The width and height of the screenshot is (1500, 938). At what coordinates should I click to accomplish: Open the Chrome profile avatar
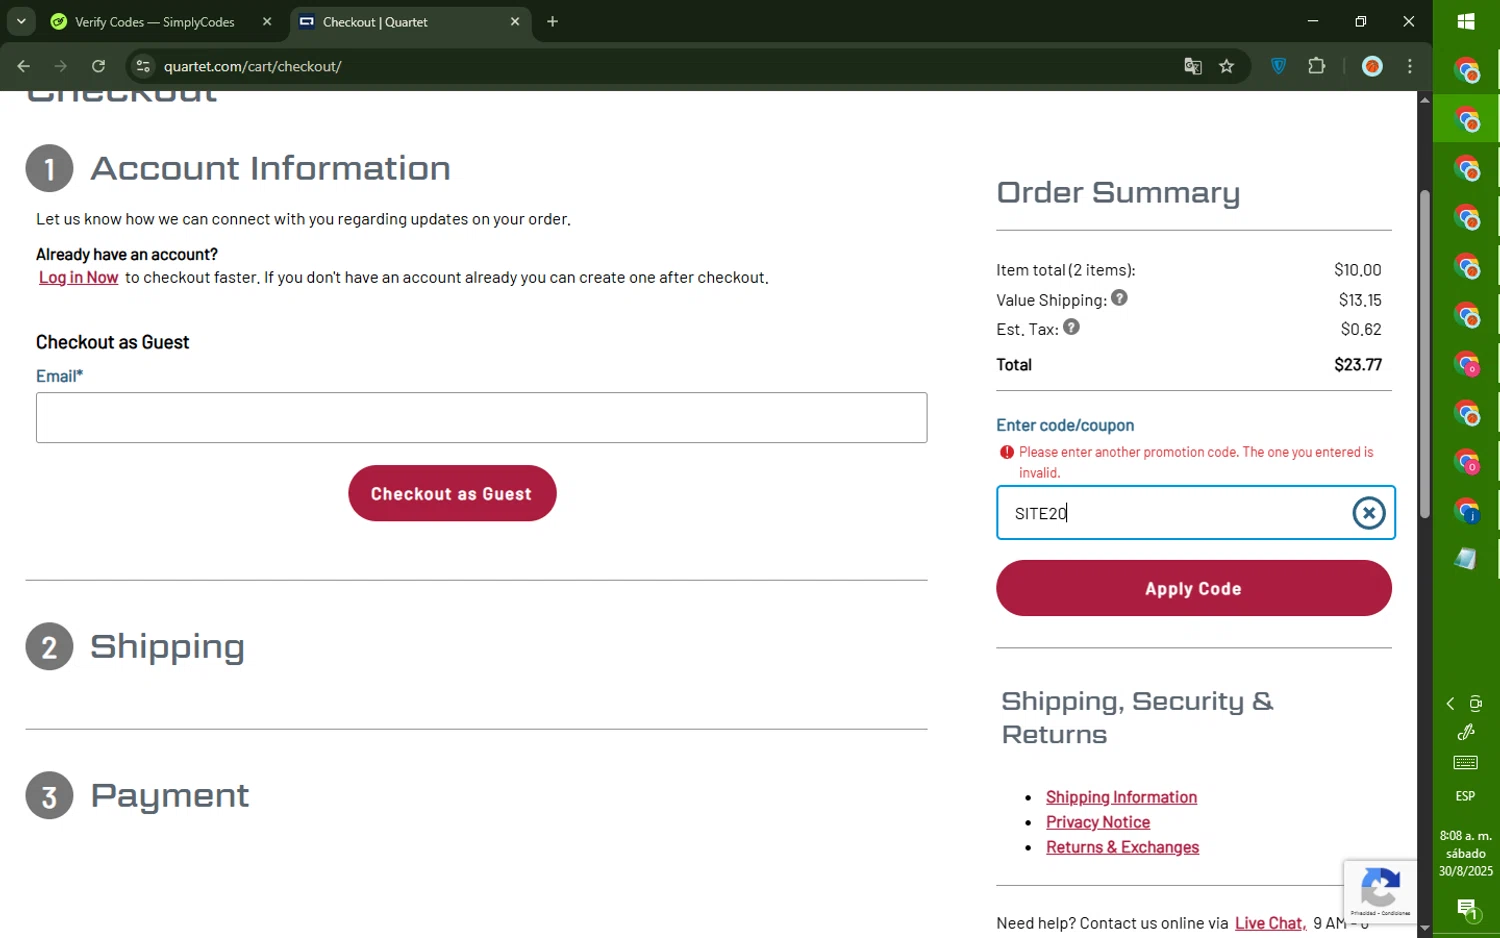coord(1372,66)
